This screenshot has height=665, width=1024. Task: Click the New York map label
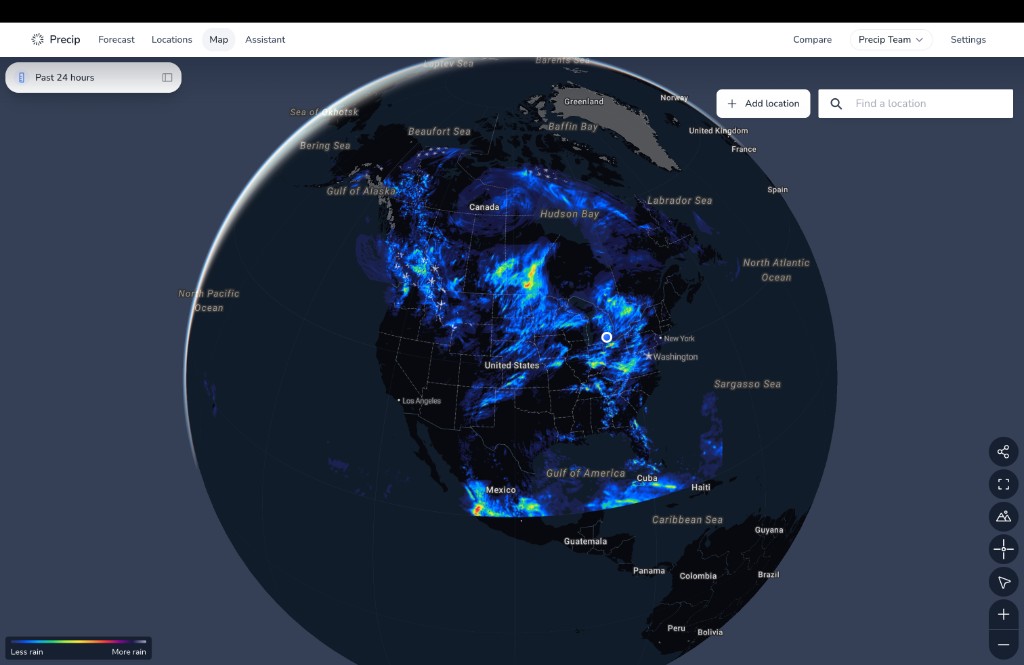[x=679, y=338]
